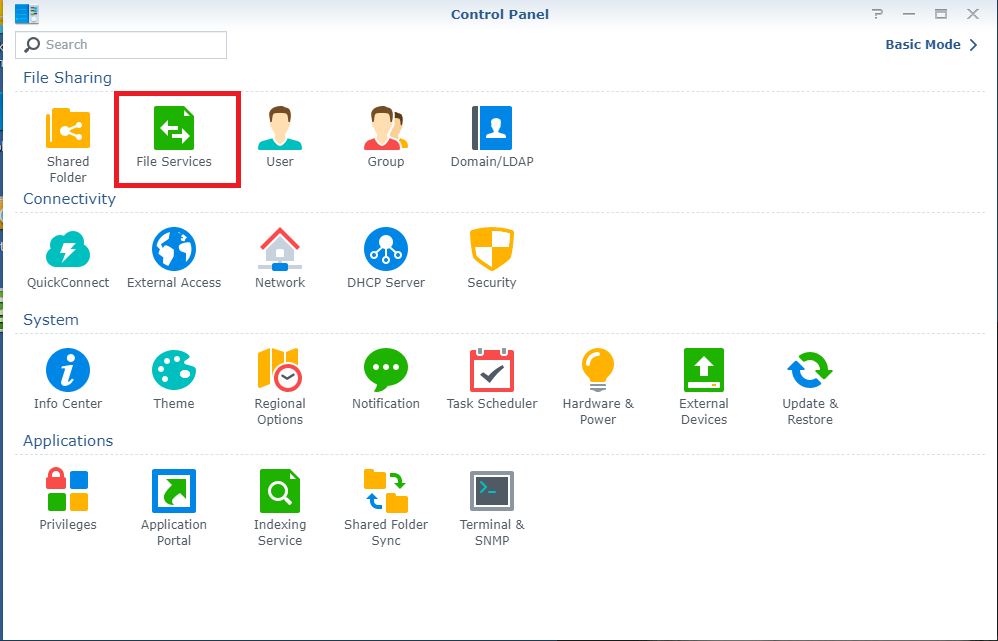Select the DHCP Server icon
998x641 pixels.
[x=386, y=251]
